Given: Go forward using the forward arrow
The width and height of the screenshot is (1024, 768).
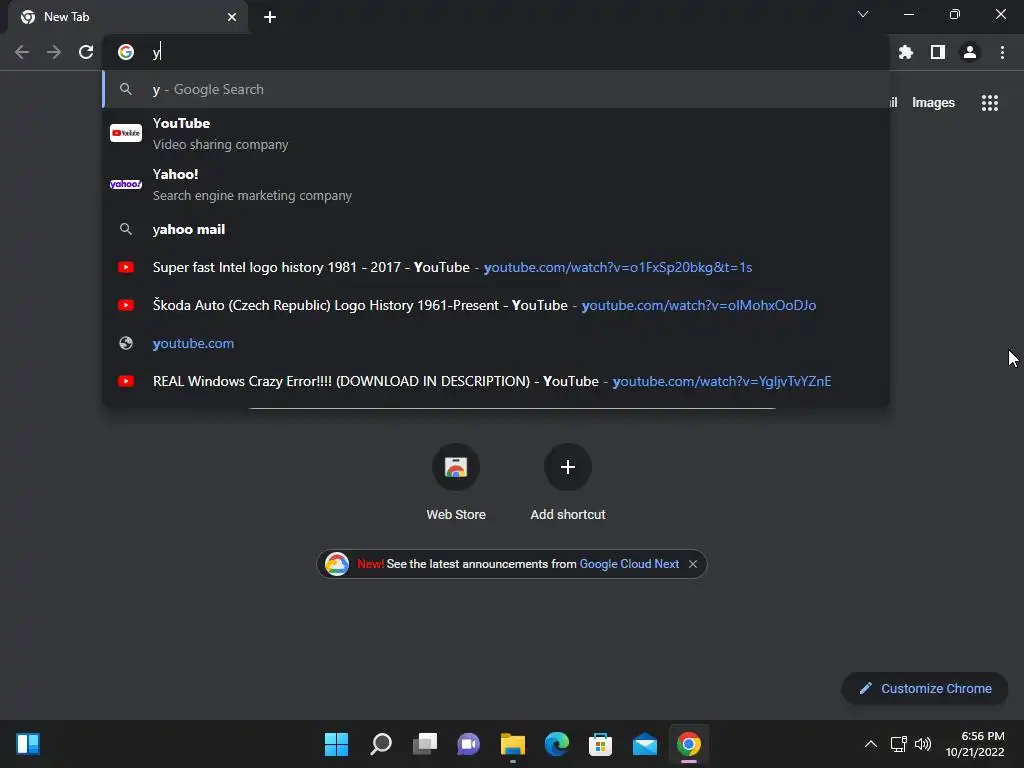Looking at the screenshot, I should coord(54,52).
